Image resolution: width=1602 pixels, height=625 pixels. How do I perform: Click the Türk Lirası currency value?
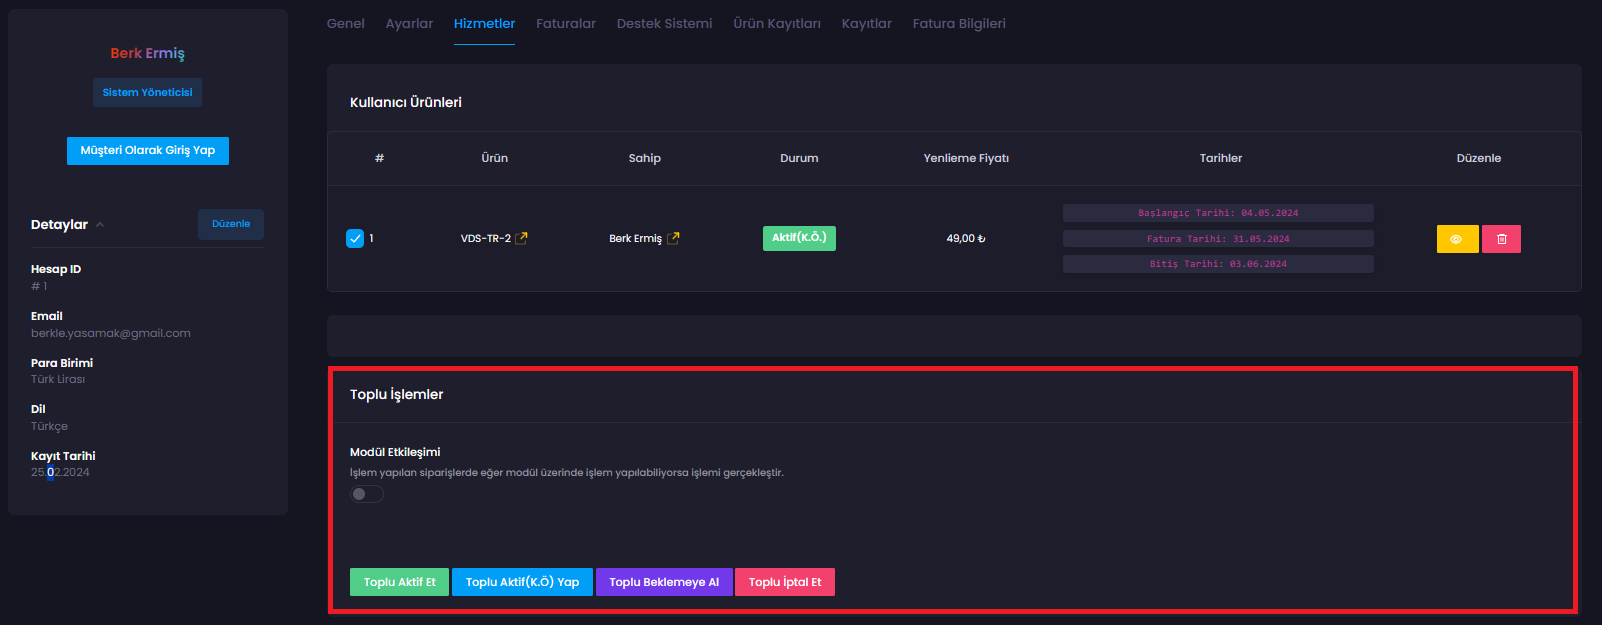58,379
